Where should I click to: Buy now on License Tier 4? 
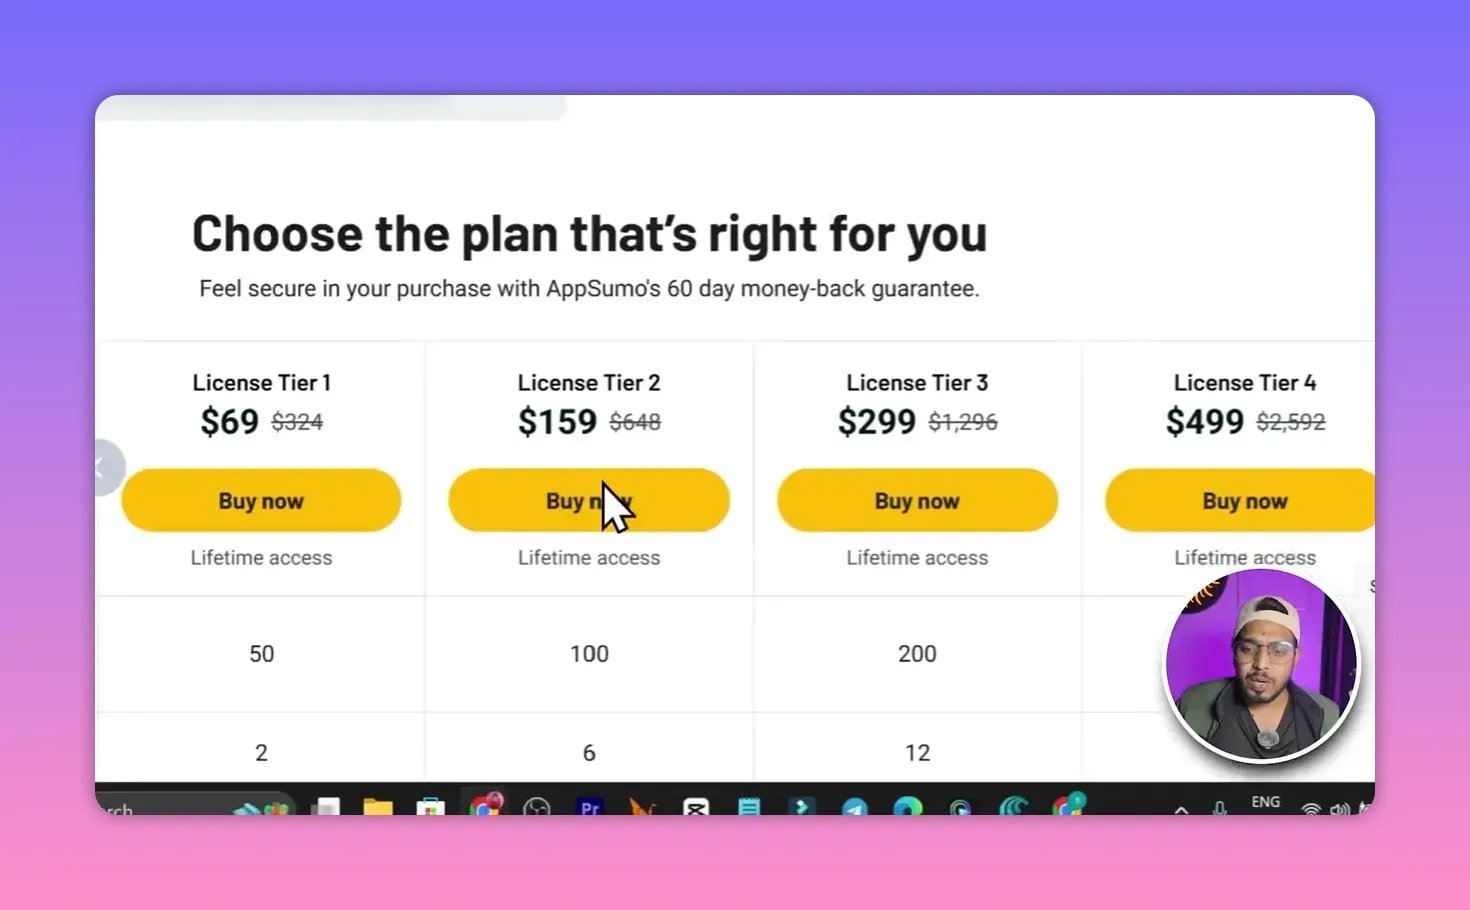pyautogui.click(x=1243, y=500)
